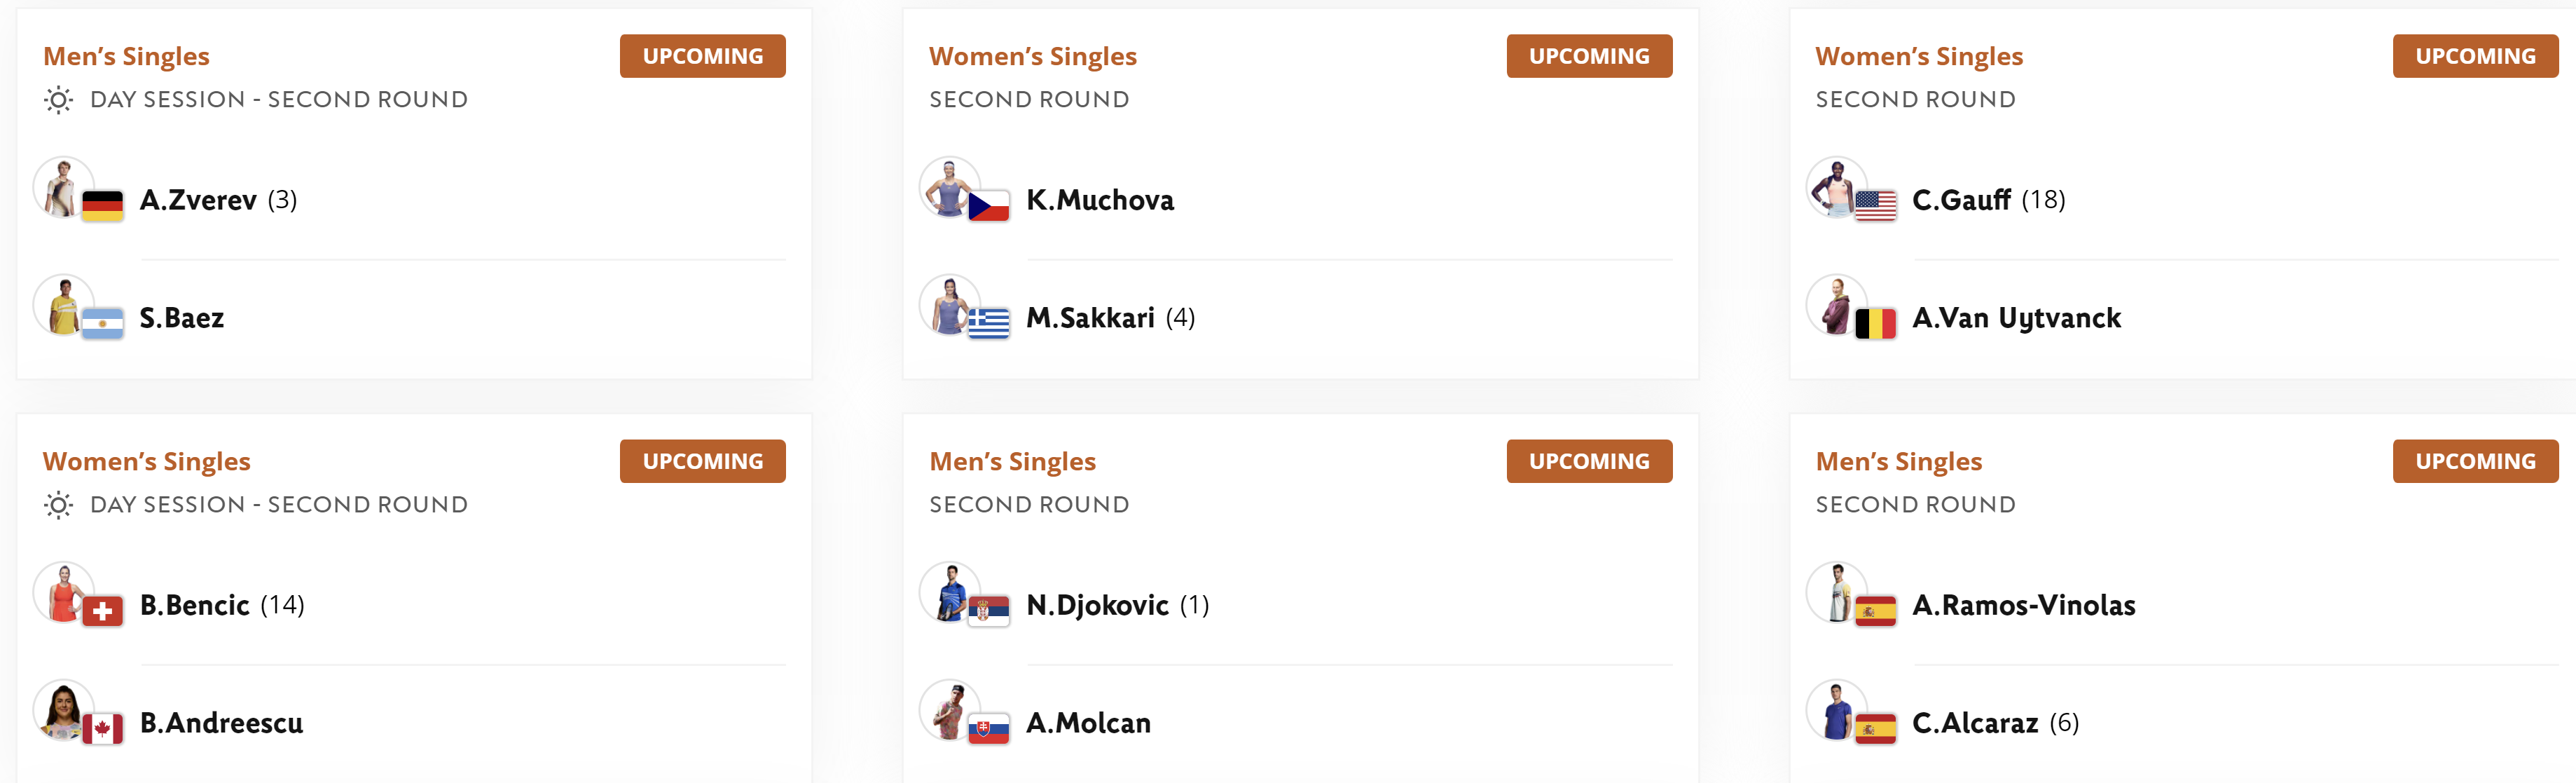2576x783 pixels.
Task: Click UPCOMING button on Djokovic vs Molcan match
Action: point(1589,461)
